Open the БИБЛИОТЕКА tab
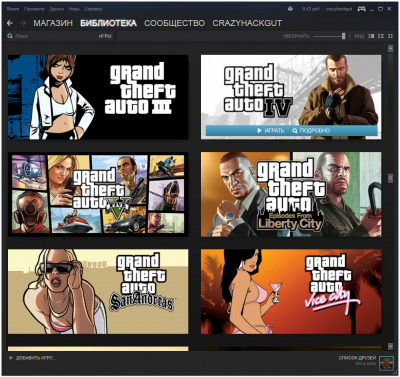The height and width of the screenshot is (377, 400). [108, 23]
